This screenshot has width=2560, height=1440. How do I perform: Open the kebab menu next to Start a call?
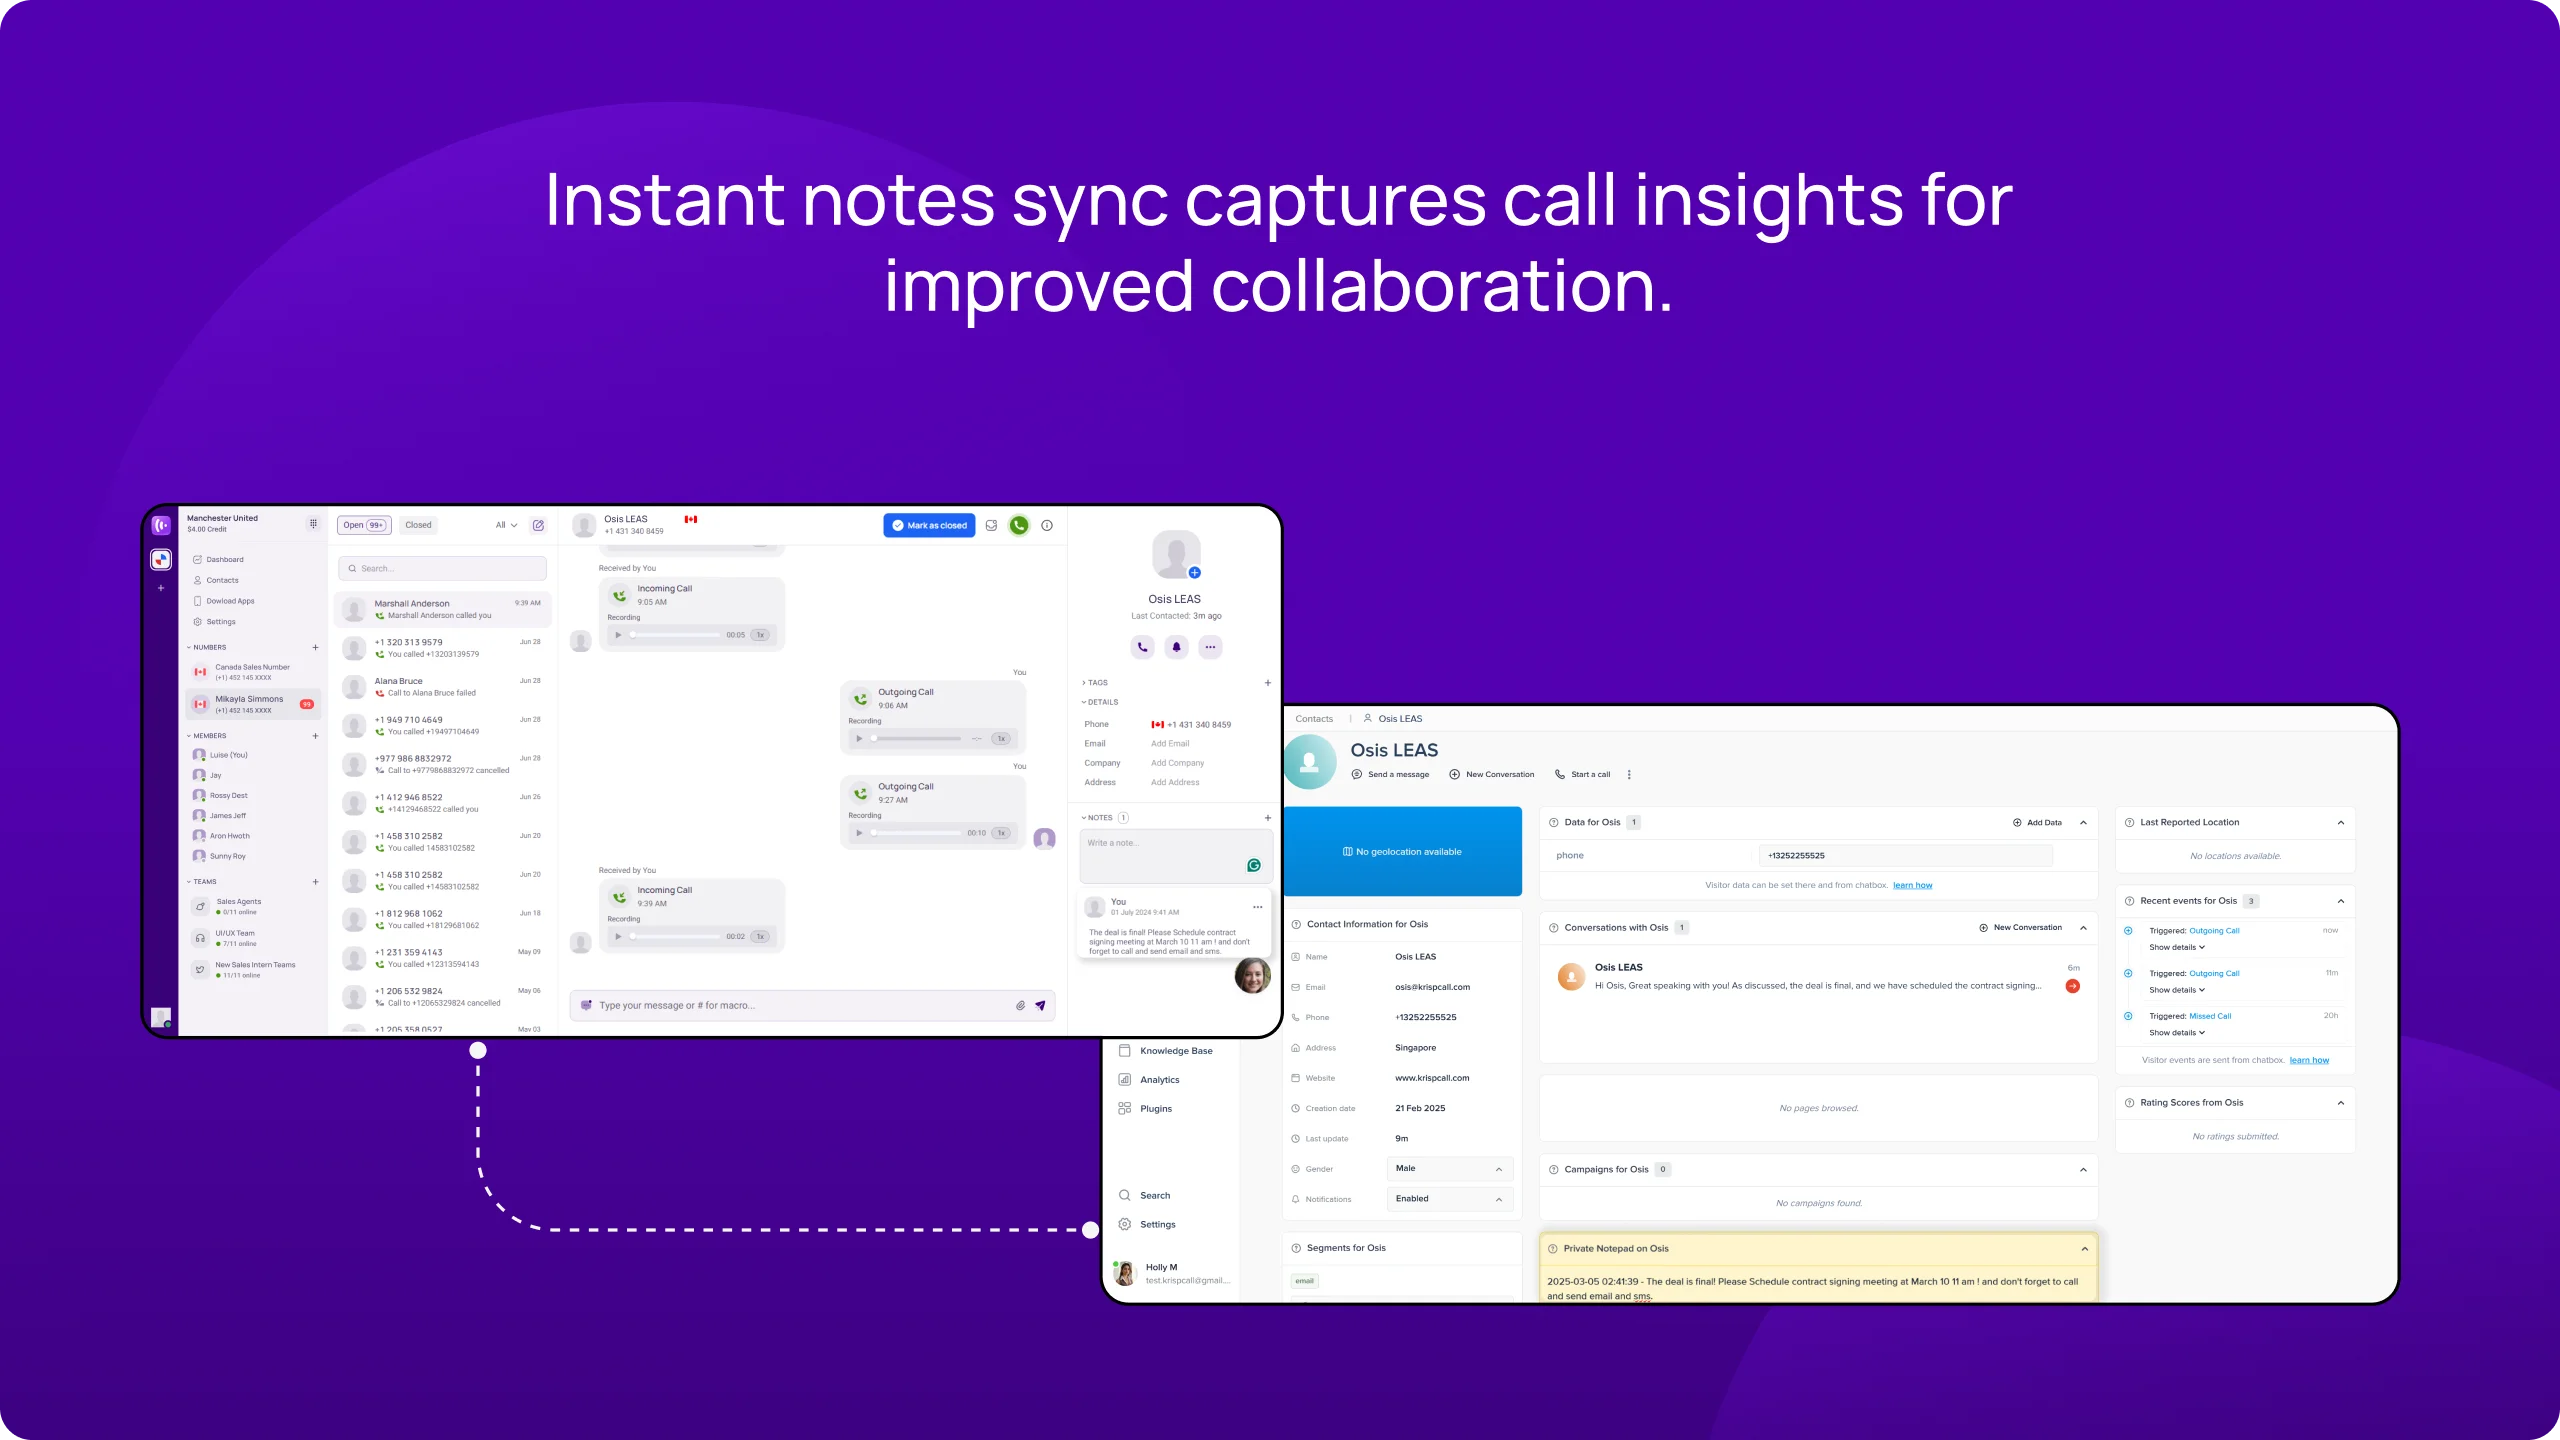coord(1629,775)
